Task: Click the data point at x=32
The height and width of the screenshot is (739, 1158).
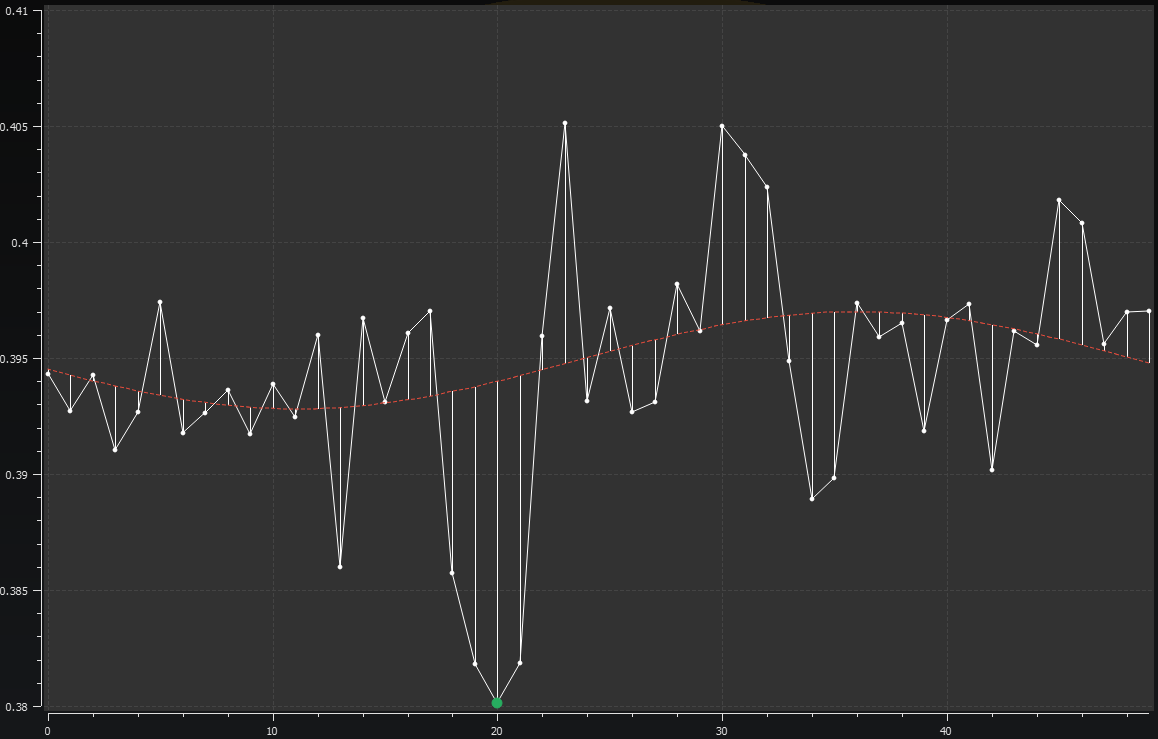Action: pyautogui.click(x=767, y=187)
